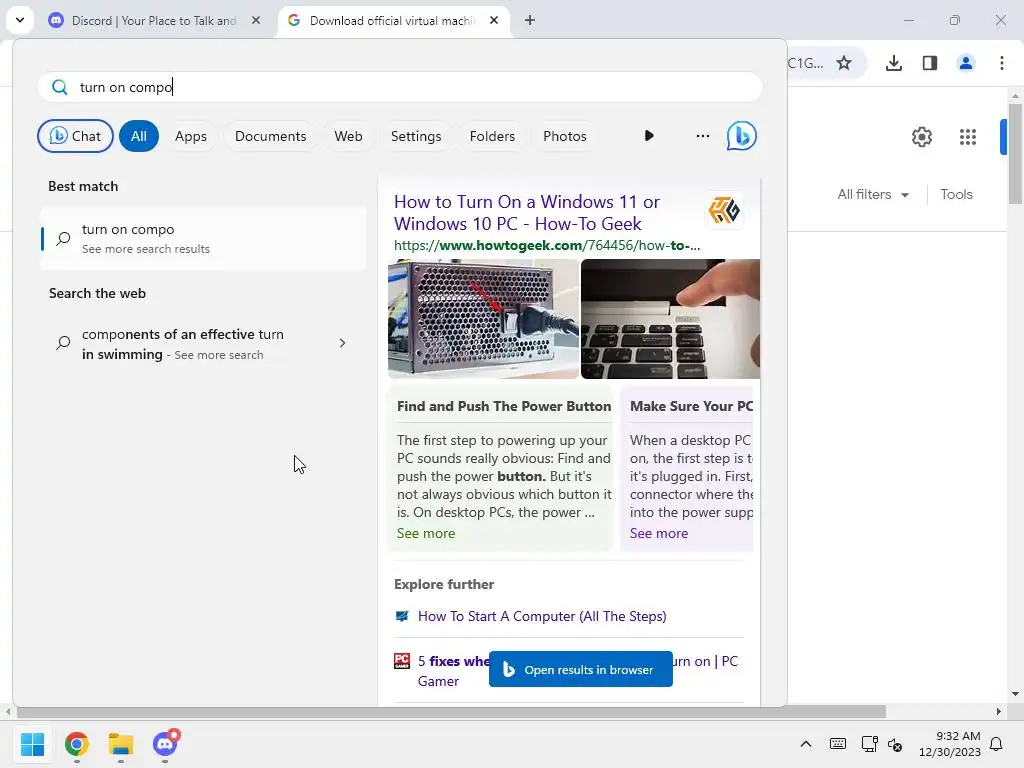Click the search magnifier icon in search box
This screenshot has width=1024, height=768.
coord(59,87)
